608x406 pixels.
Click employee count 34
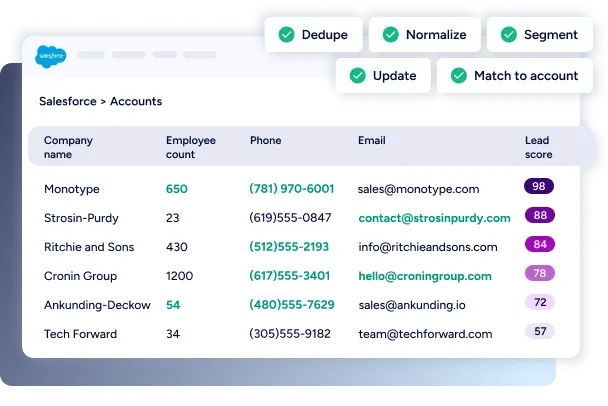pos(173,334)
